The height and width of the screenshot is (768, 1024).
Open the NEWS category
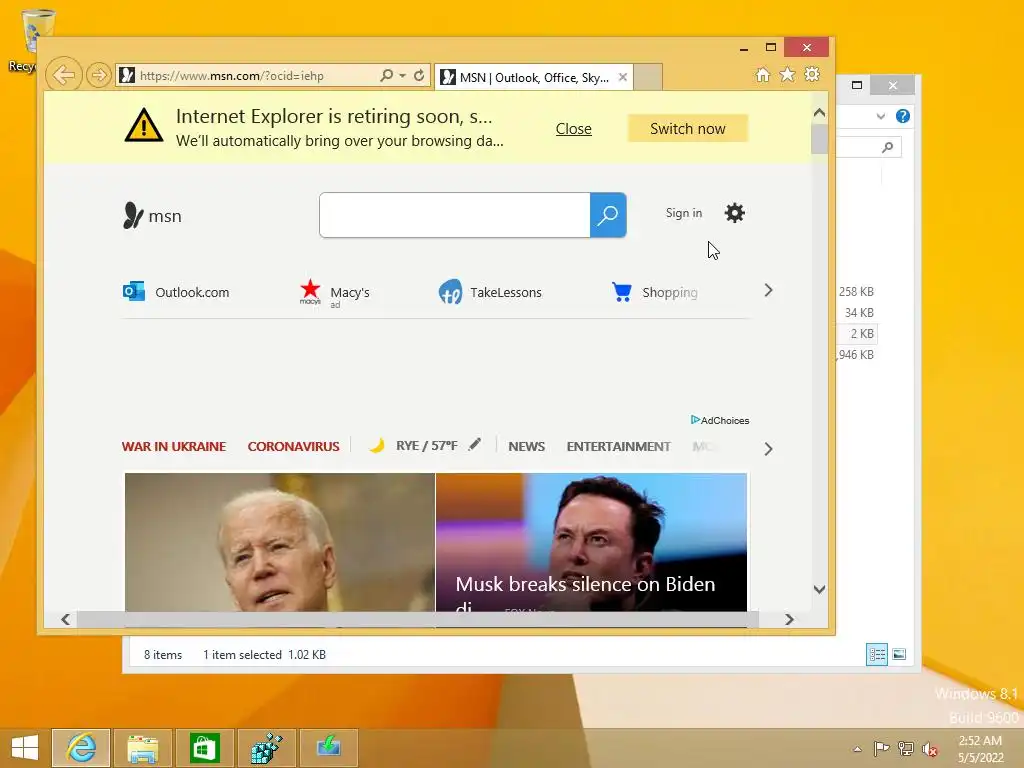[526, 447]
